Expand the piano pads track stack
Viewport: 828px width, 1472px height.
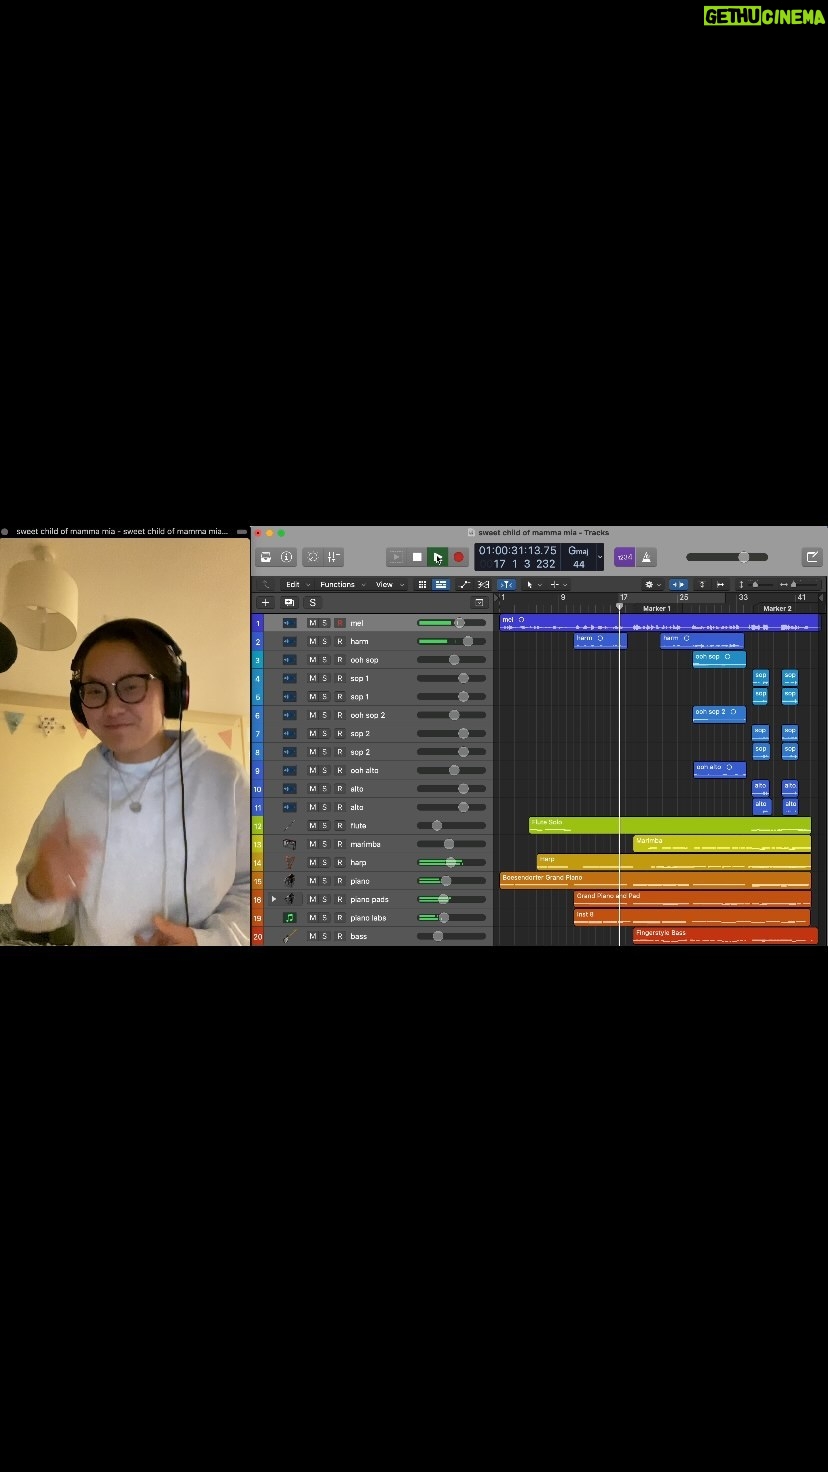(x=274, y=899)
